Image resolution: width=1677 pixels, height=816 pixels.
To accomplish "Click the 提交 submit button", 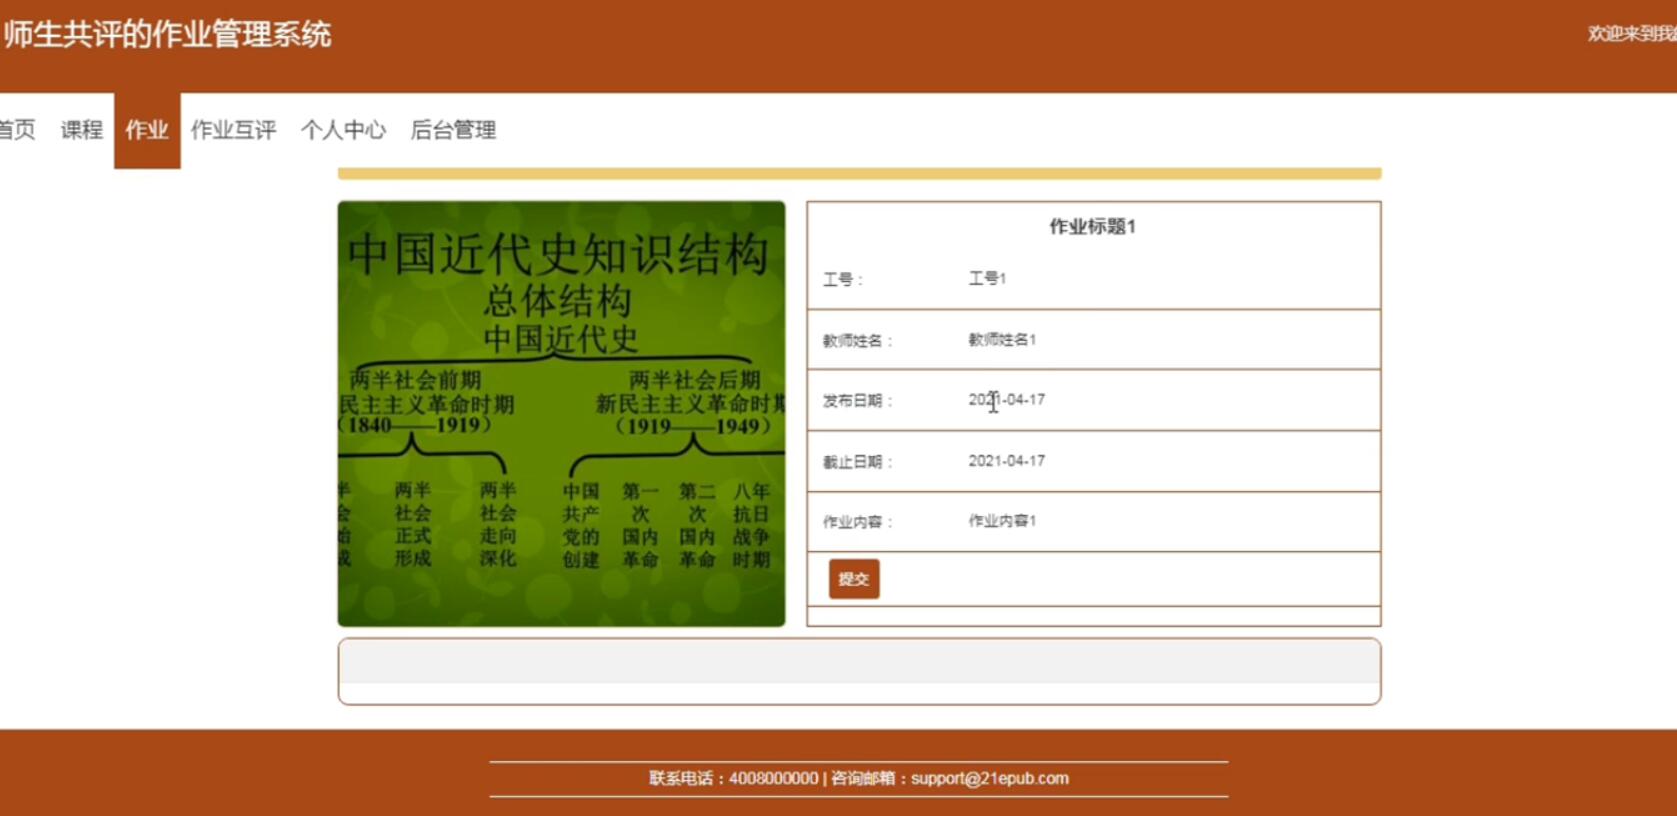I will (854, 579).
